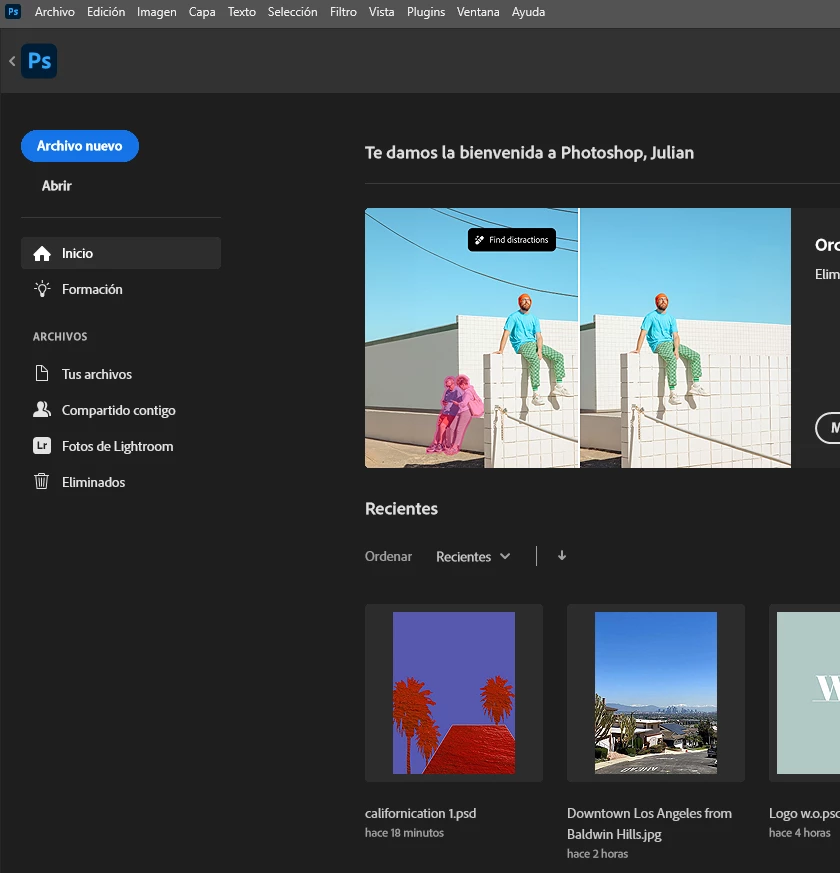The height and width of the screenshot is (873, 840).
Task: Click the Photoshop Ps home logo
Action: pos(39,61)
